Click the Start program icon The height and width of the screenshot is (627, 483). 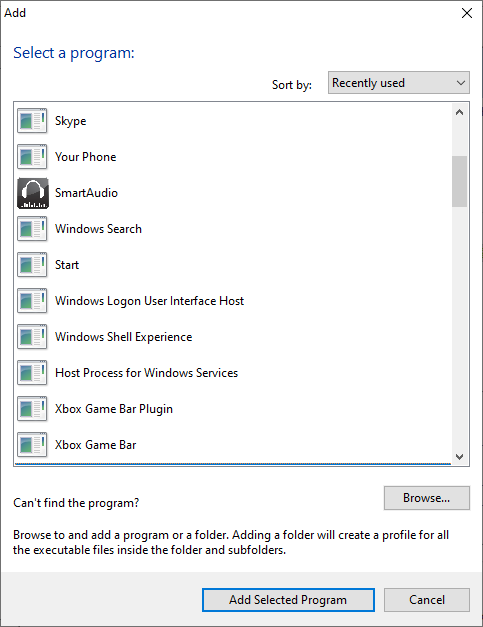coord(32,265)
